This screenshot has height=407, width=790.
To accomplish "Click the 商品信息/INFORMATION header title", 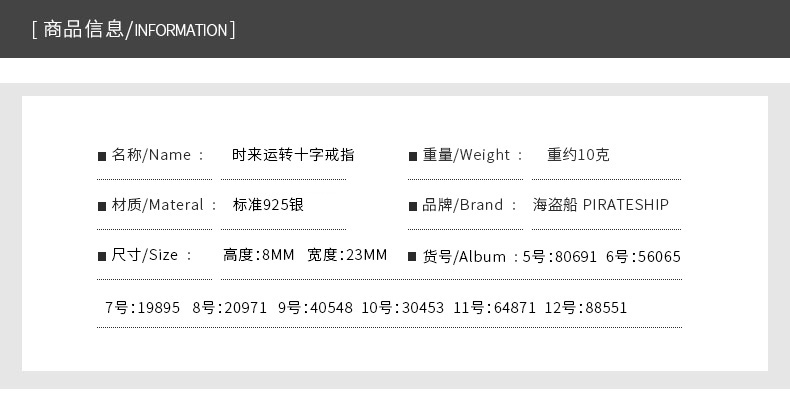I will click(x=134, y=29).
